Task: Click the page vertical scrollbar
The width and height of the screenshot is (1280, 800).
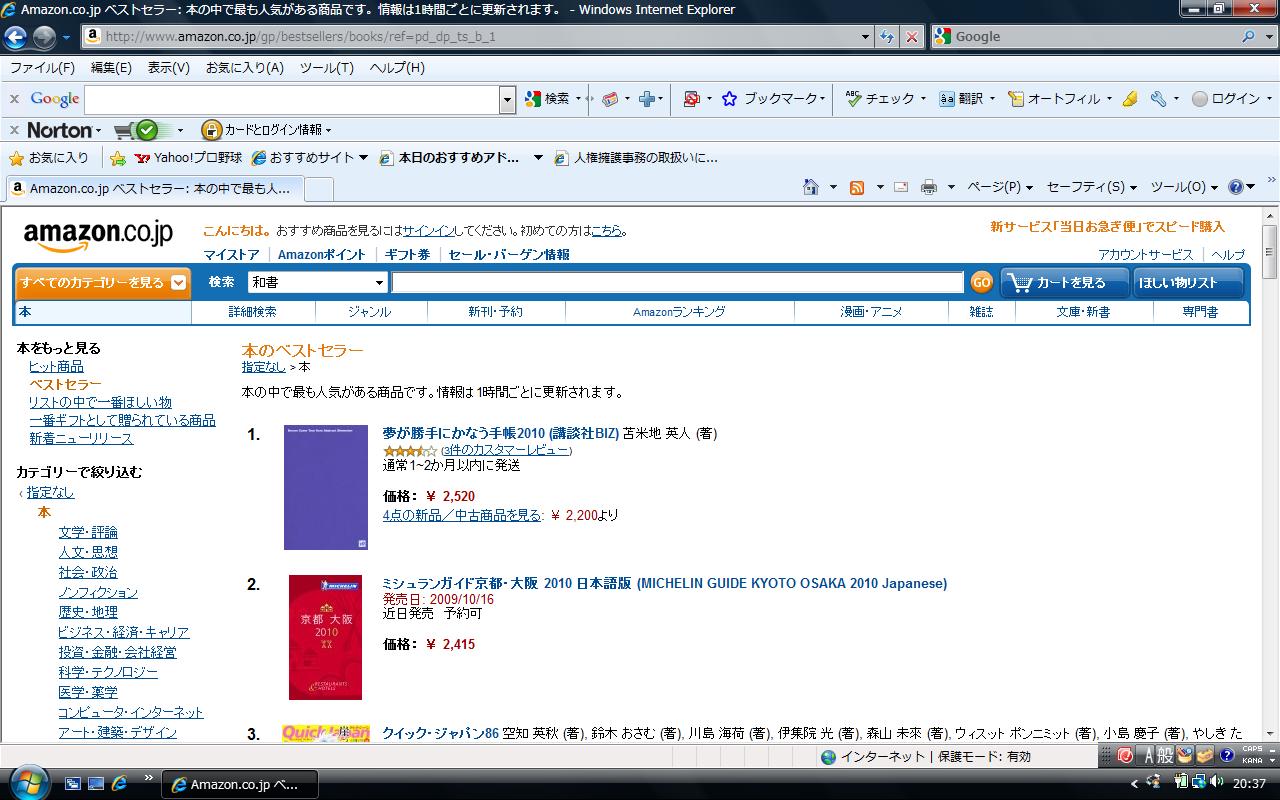Action: coord(1270,475)
